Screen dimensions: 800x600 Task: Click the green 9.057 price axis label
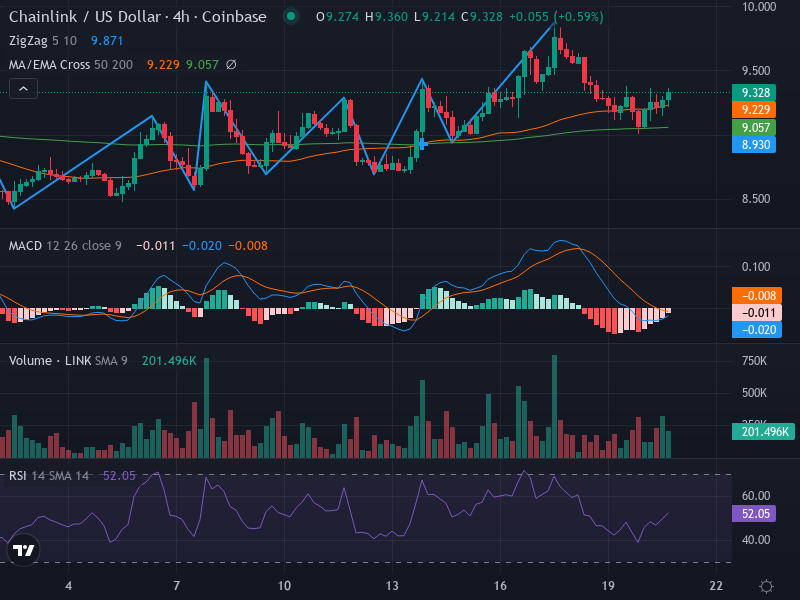click(x=754, y=128)
